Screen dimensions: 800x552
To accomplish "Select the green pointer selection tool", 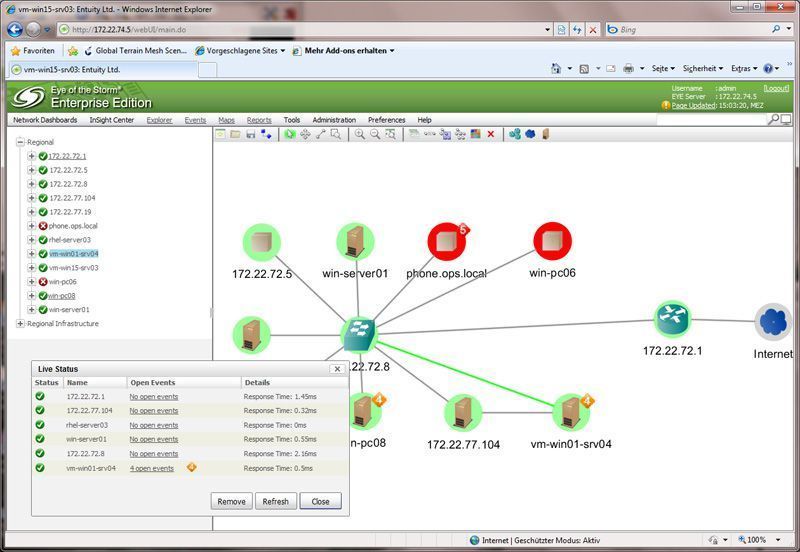I will click(290, 134).
